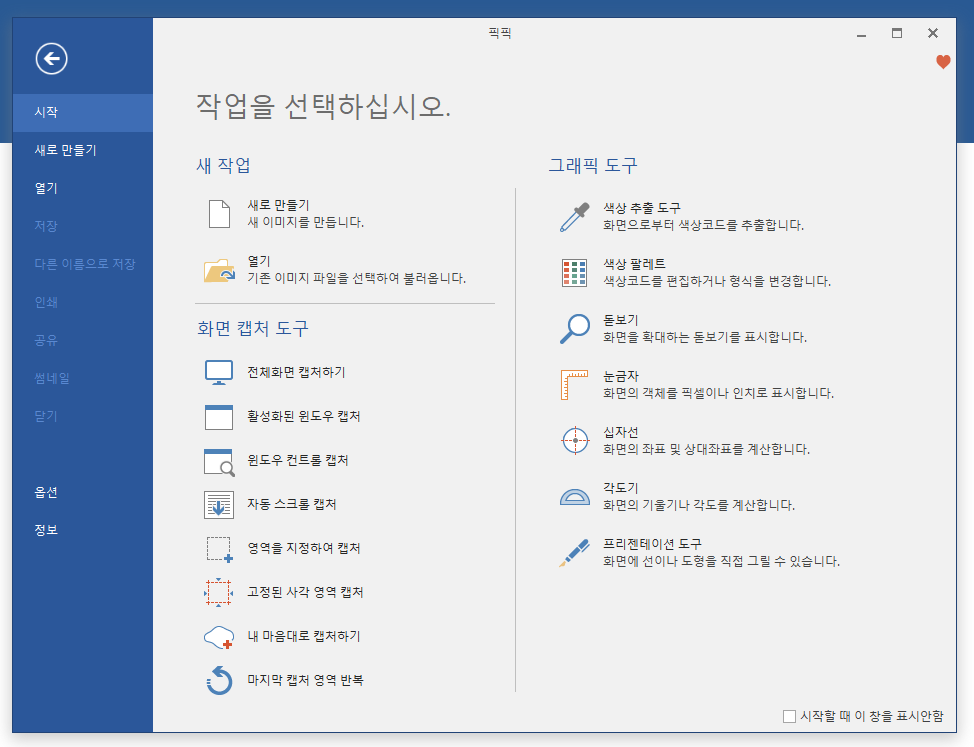Click the folder icon next to 열기
The image size is (974, 747).
coord(219,270)
